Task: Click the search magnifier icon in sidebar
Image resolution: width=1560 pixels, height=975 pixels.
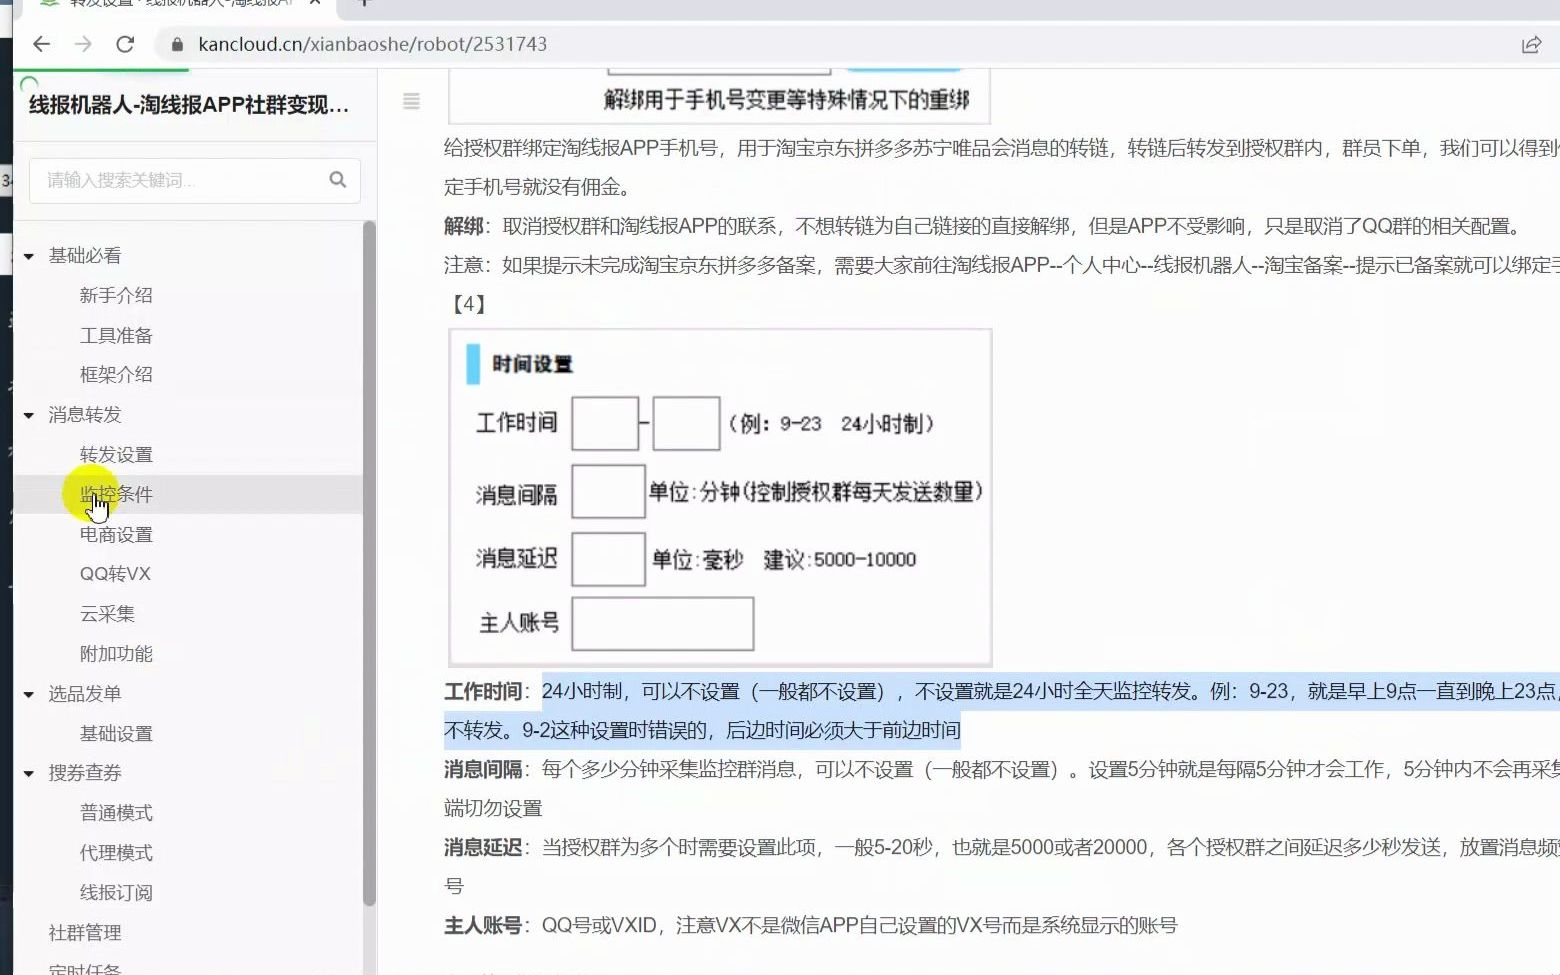Action: tap(338, 179)
